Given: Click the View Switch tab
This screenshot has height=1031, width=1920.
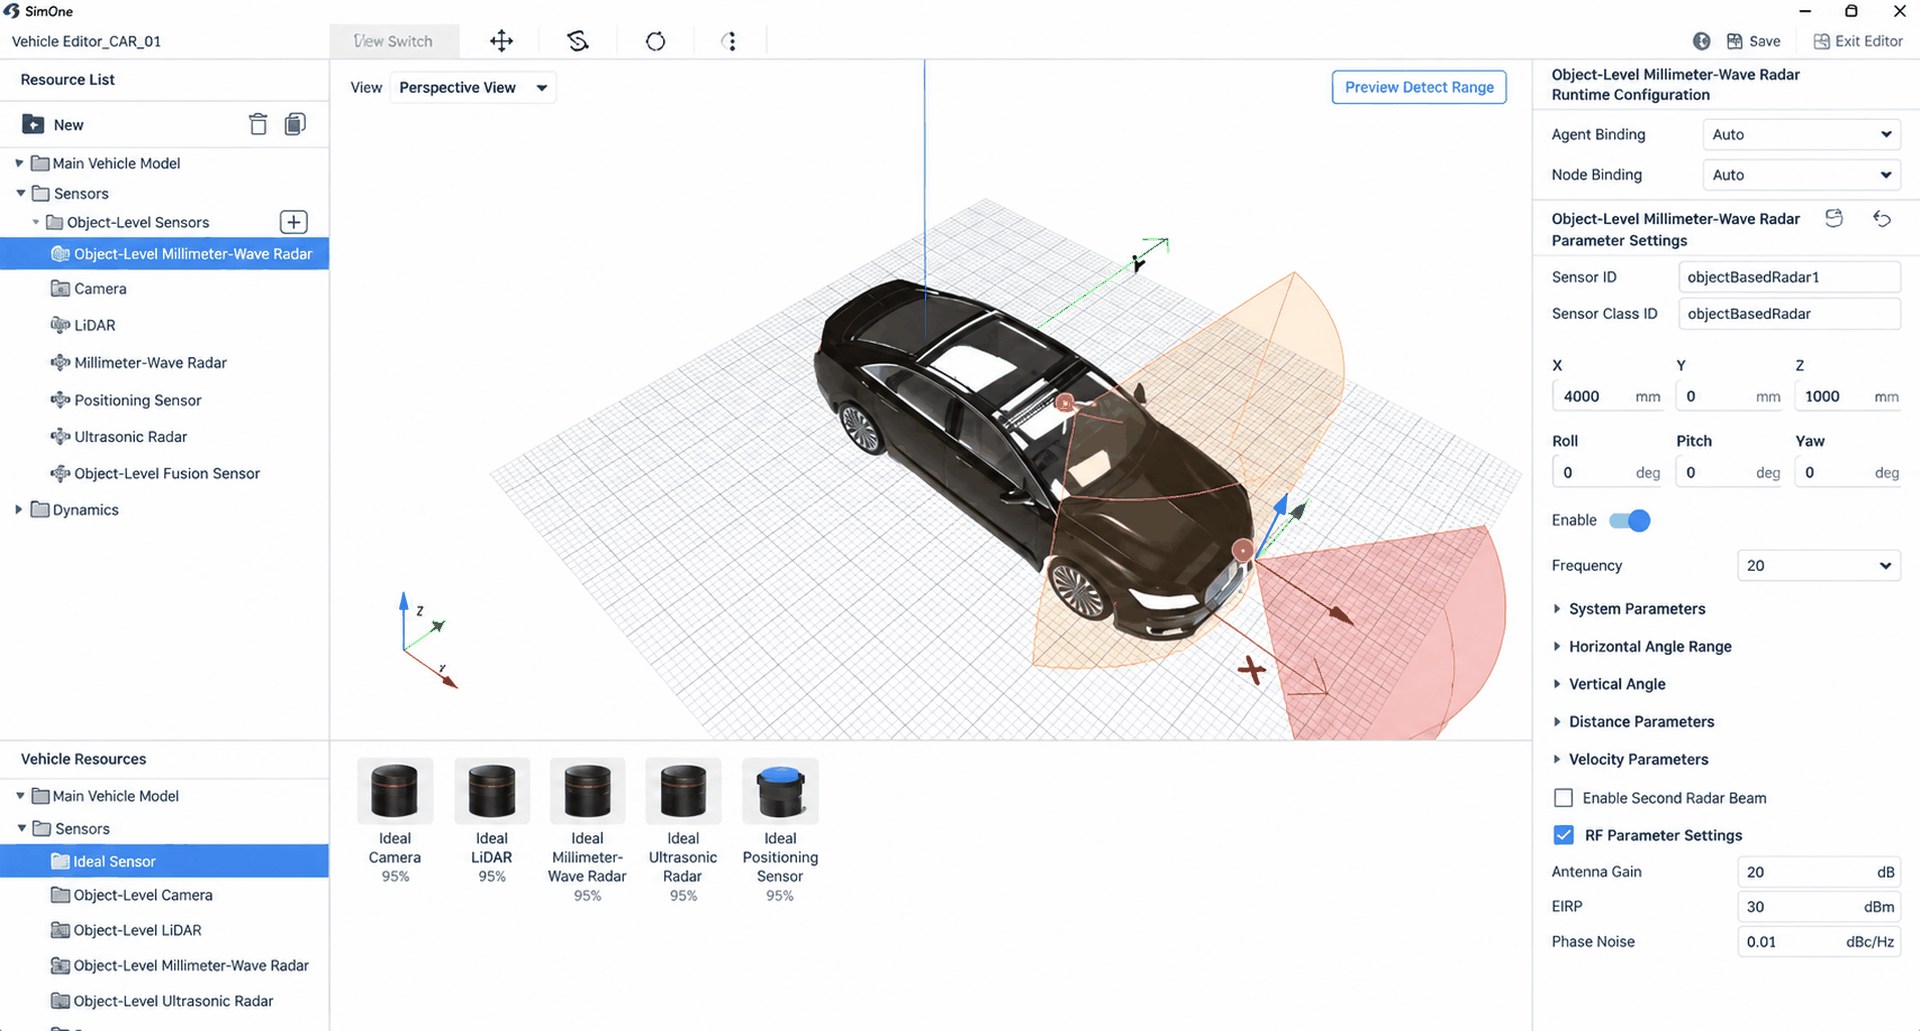Looking at the screenshot, I should pyautogui.click(x=394, y=41).
